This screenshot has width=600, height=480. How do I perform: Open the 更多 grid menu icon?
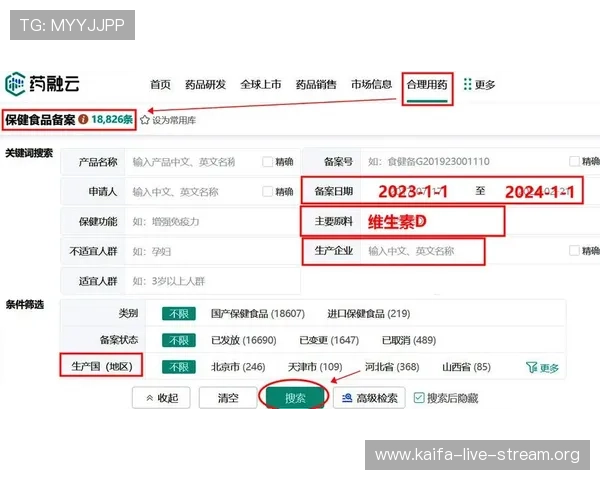pyautogui.click(x=467, y=84)
